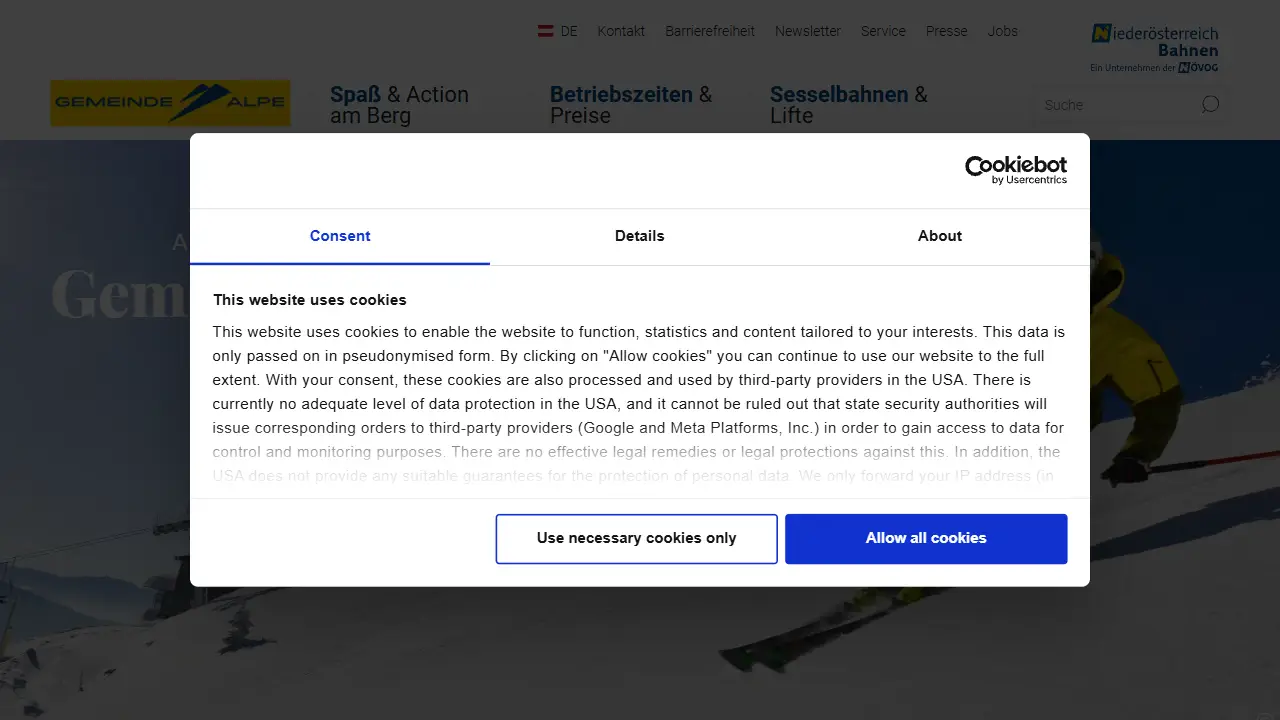Click 'This website uses cookies' heading

coord(310,300)
